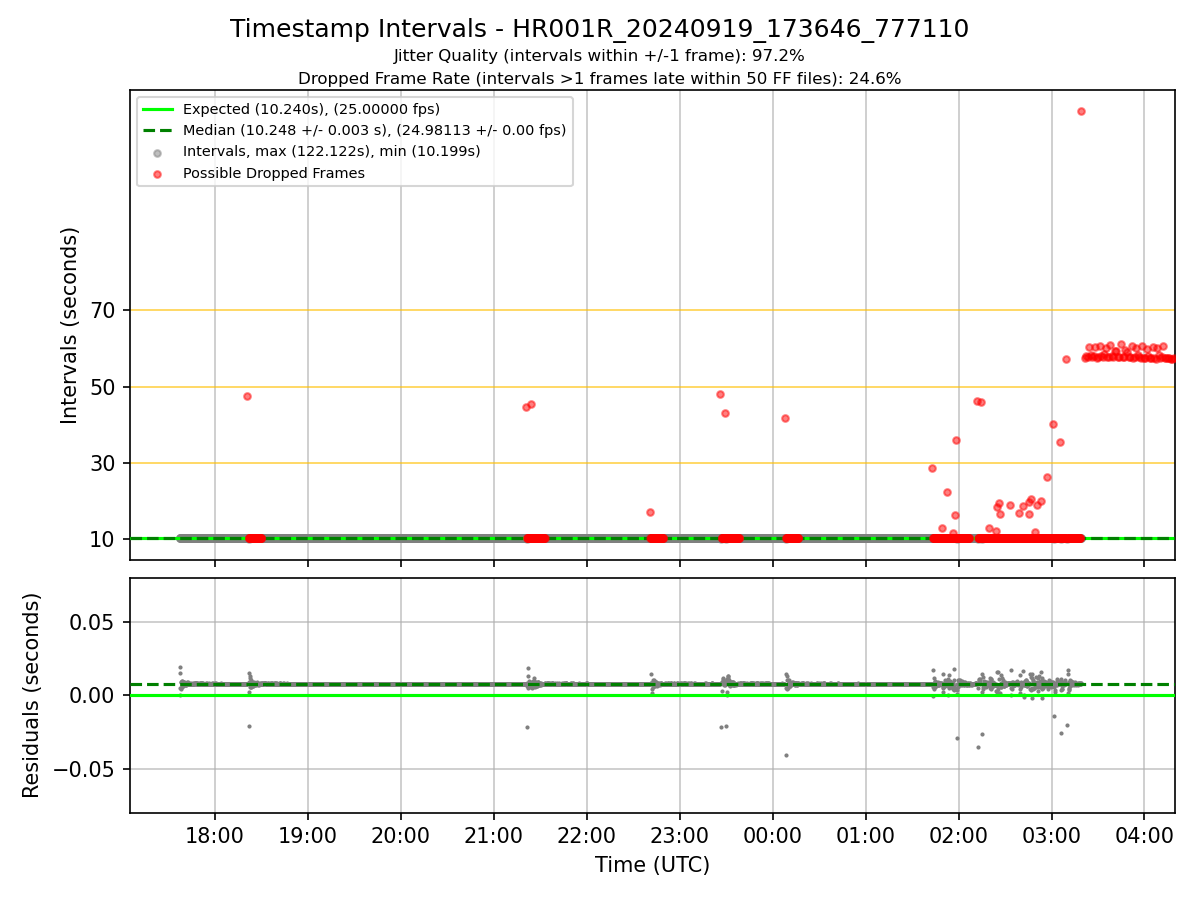Click legend entry starting with 'Median (10.248'
The height and width of the screenshot is (900, 1200).
374,130
